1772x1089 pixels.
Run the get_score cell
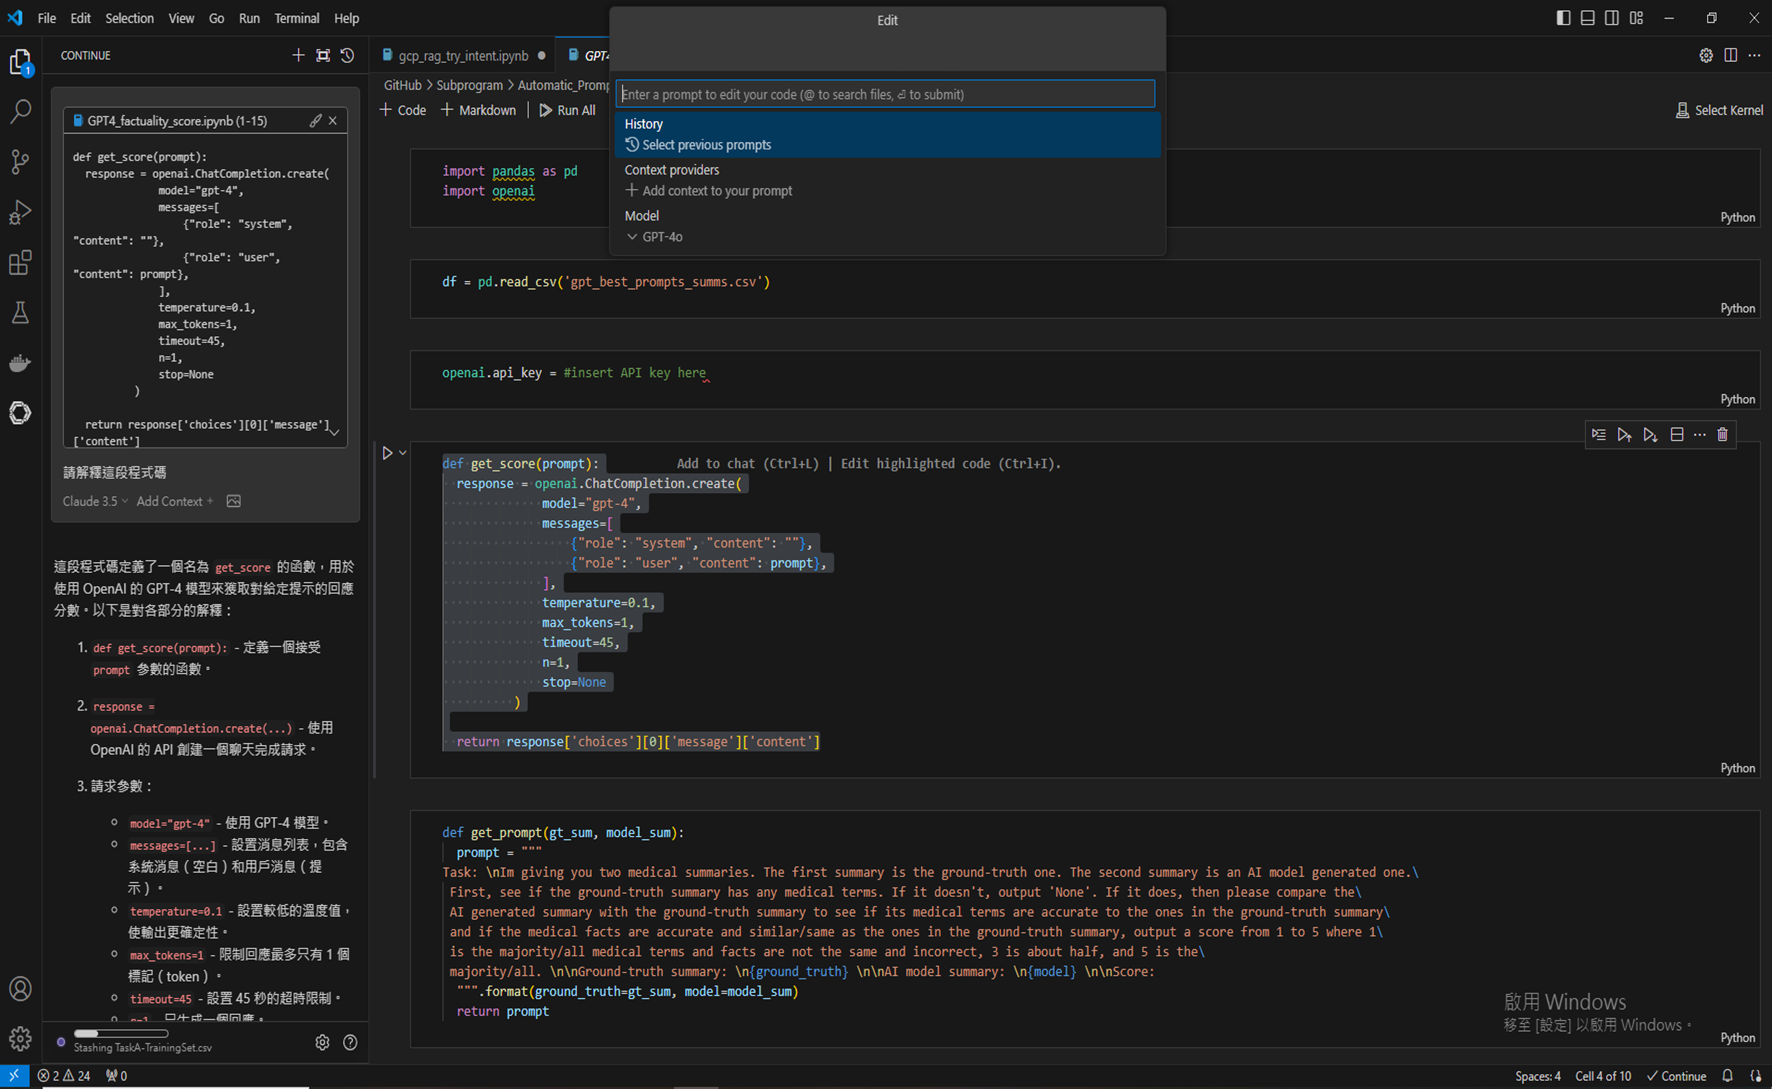pos(387,453)
